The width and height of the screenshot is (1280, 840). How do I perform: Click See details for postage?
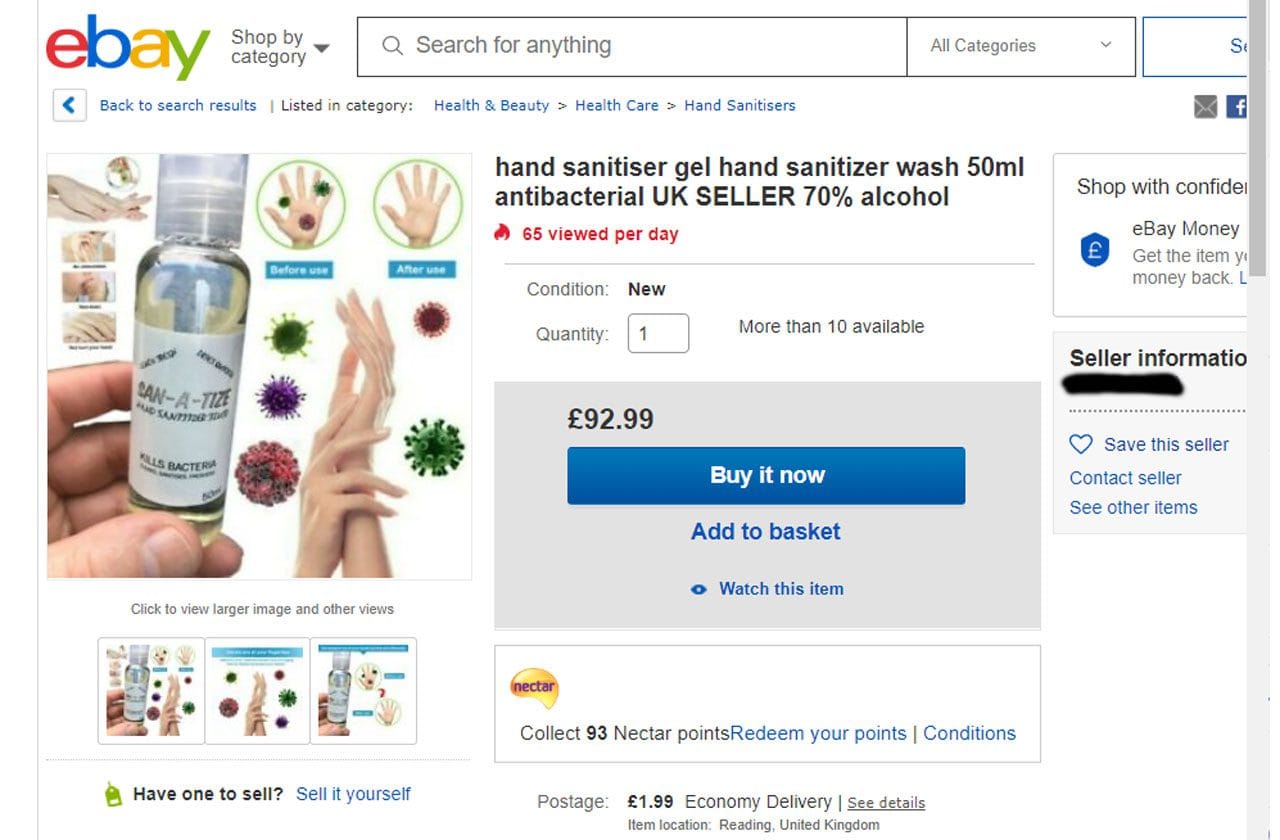(886, 803)
